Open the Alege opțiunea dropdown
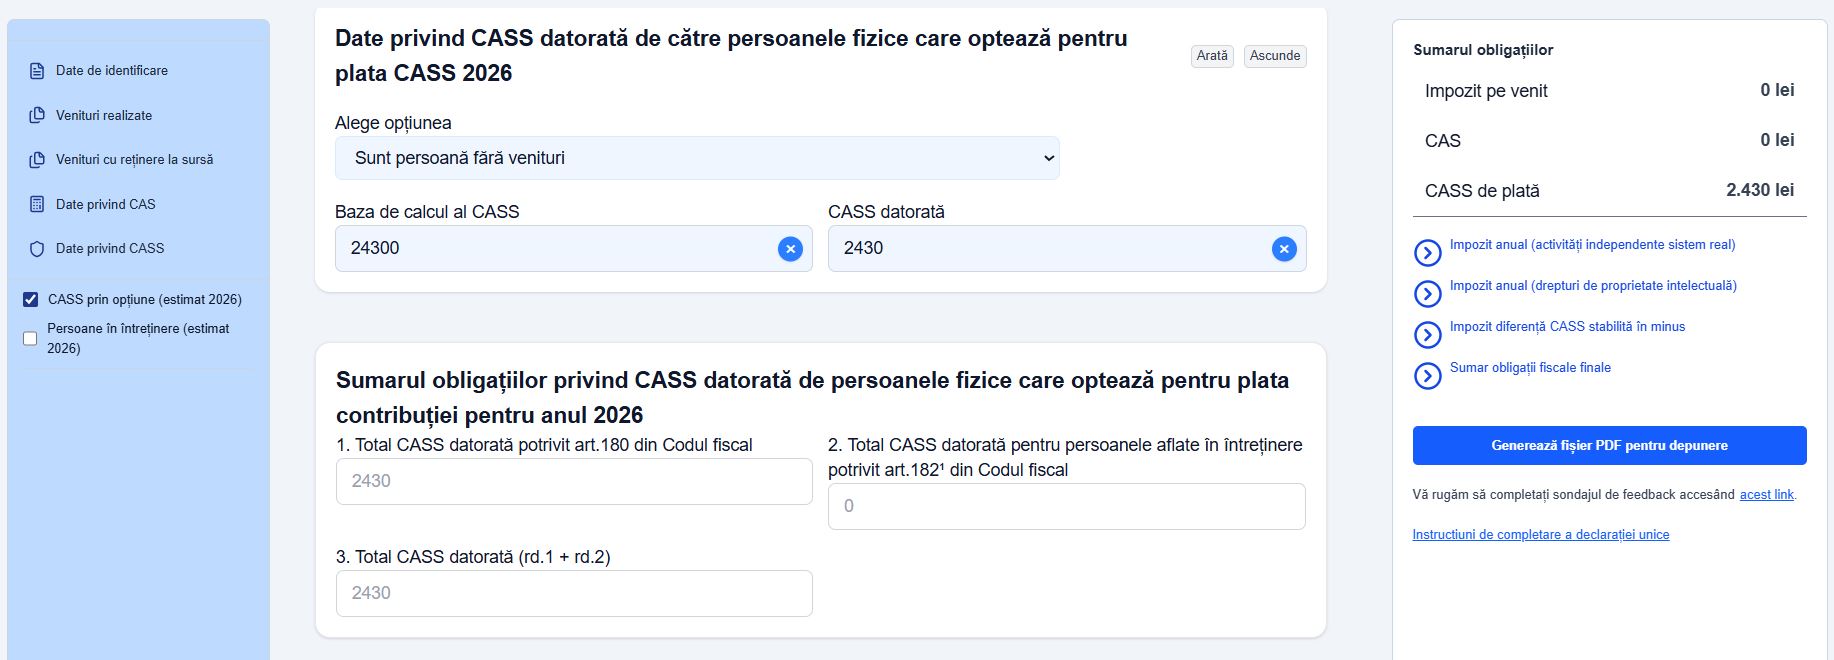The image size is (1834, 660). point(697,158)
